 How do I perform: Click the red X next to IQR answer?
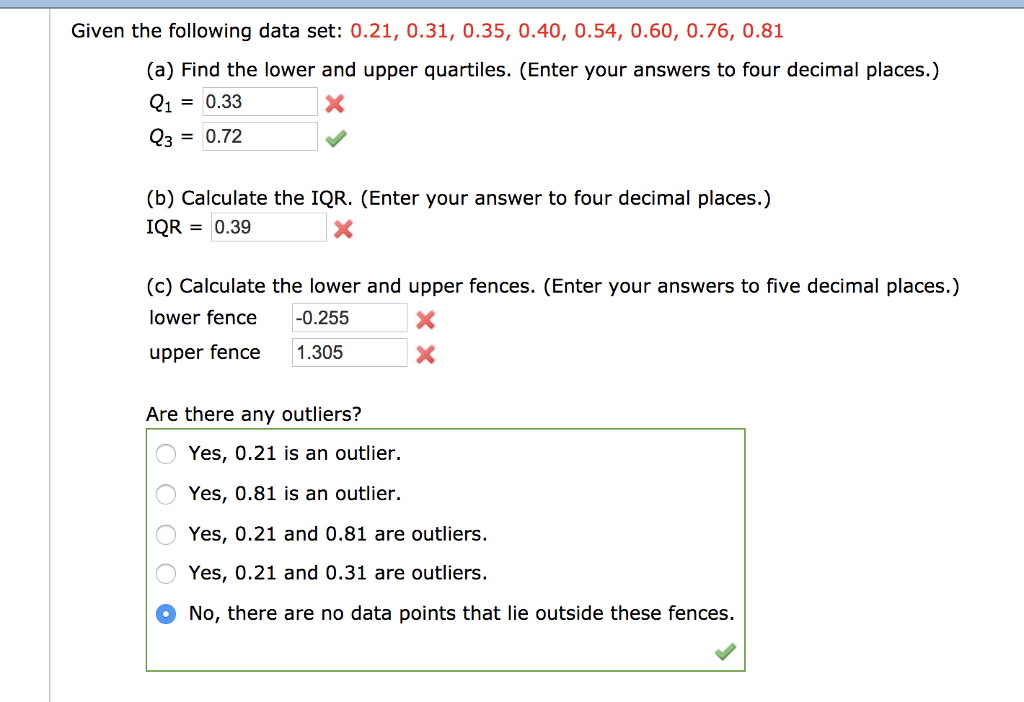344,229
